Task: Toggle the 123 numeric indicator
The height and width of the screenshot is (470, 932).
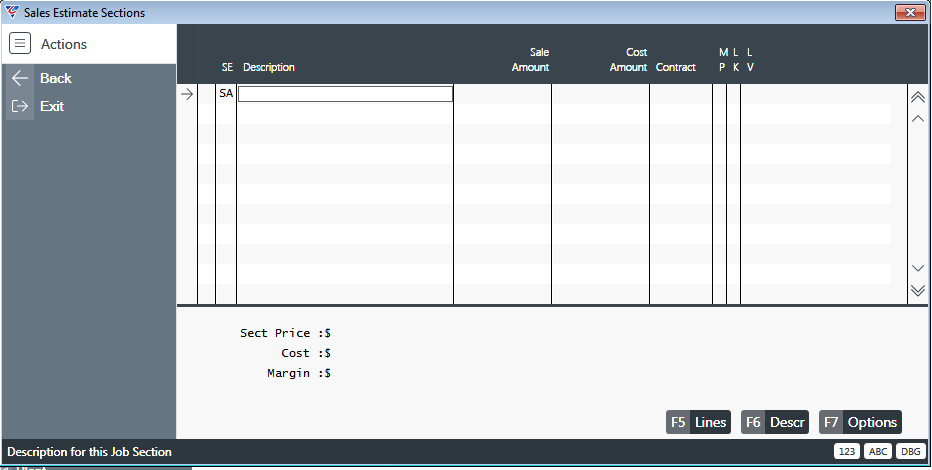Action: point(847,452)
